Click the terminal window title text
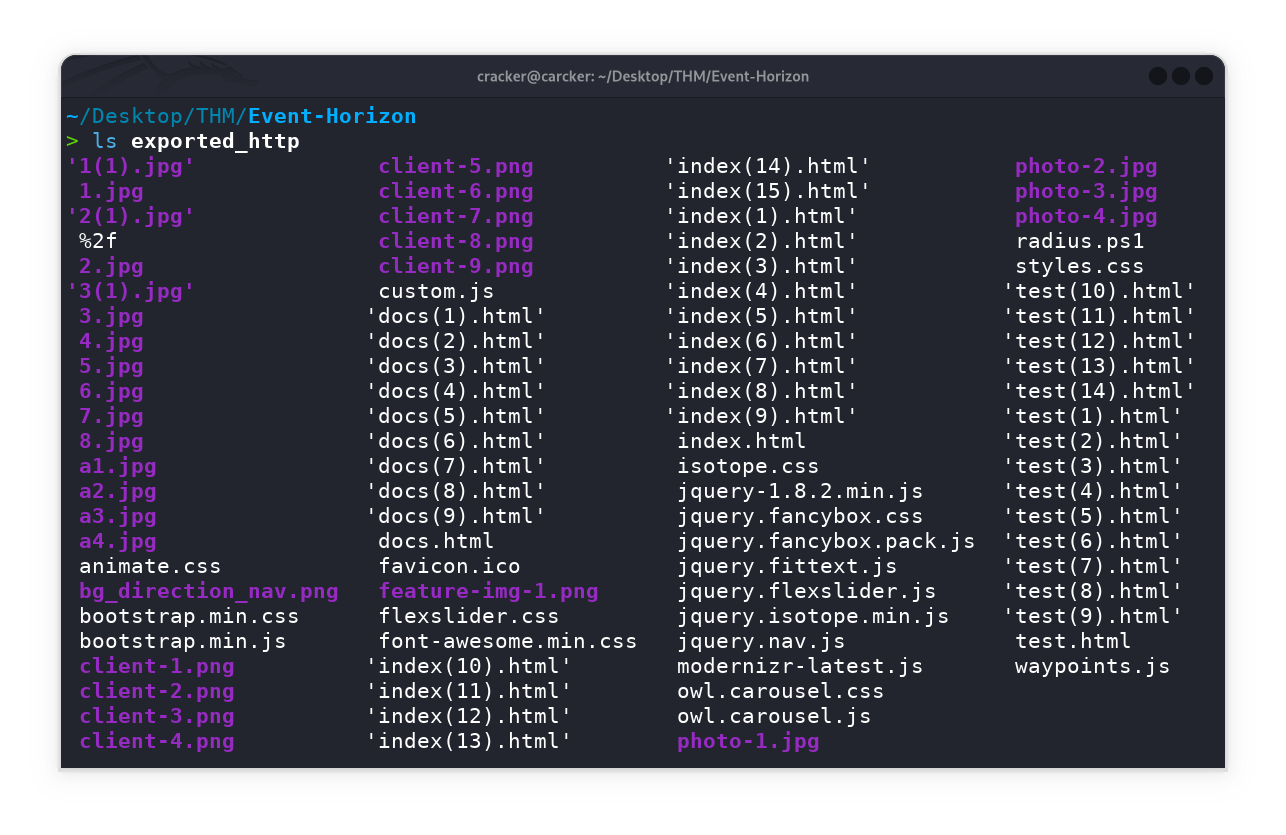This screenshot has height=835, width=1286. pos(643,76)
